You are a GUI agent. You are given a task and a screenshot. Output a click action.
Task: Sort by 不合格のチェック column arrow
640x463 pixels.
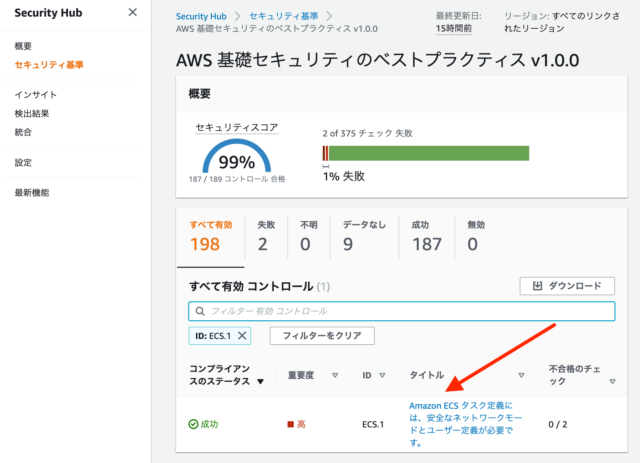(x=612, y=381)
